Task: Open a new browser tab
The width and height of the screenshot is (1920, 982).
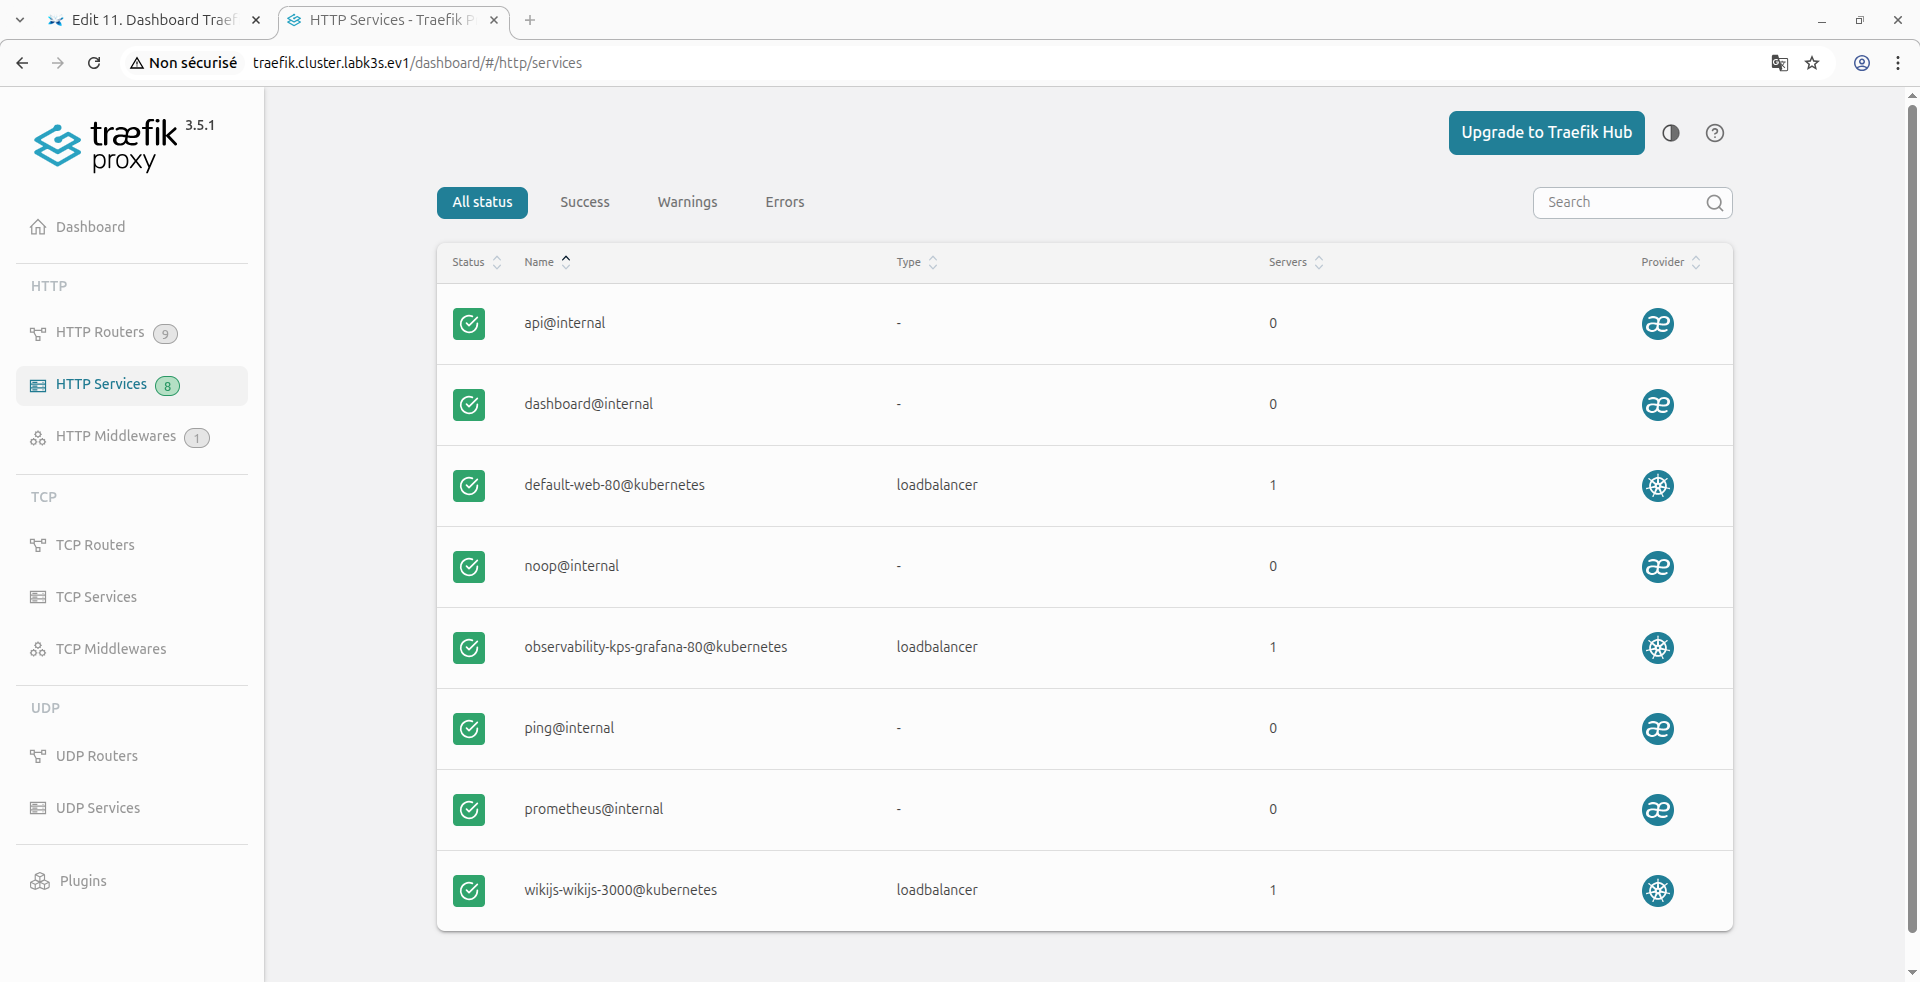Action: point(530,20)
